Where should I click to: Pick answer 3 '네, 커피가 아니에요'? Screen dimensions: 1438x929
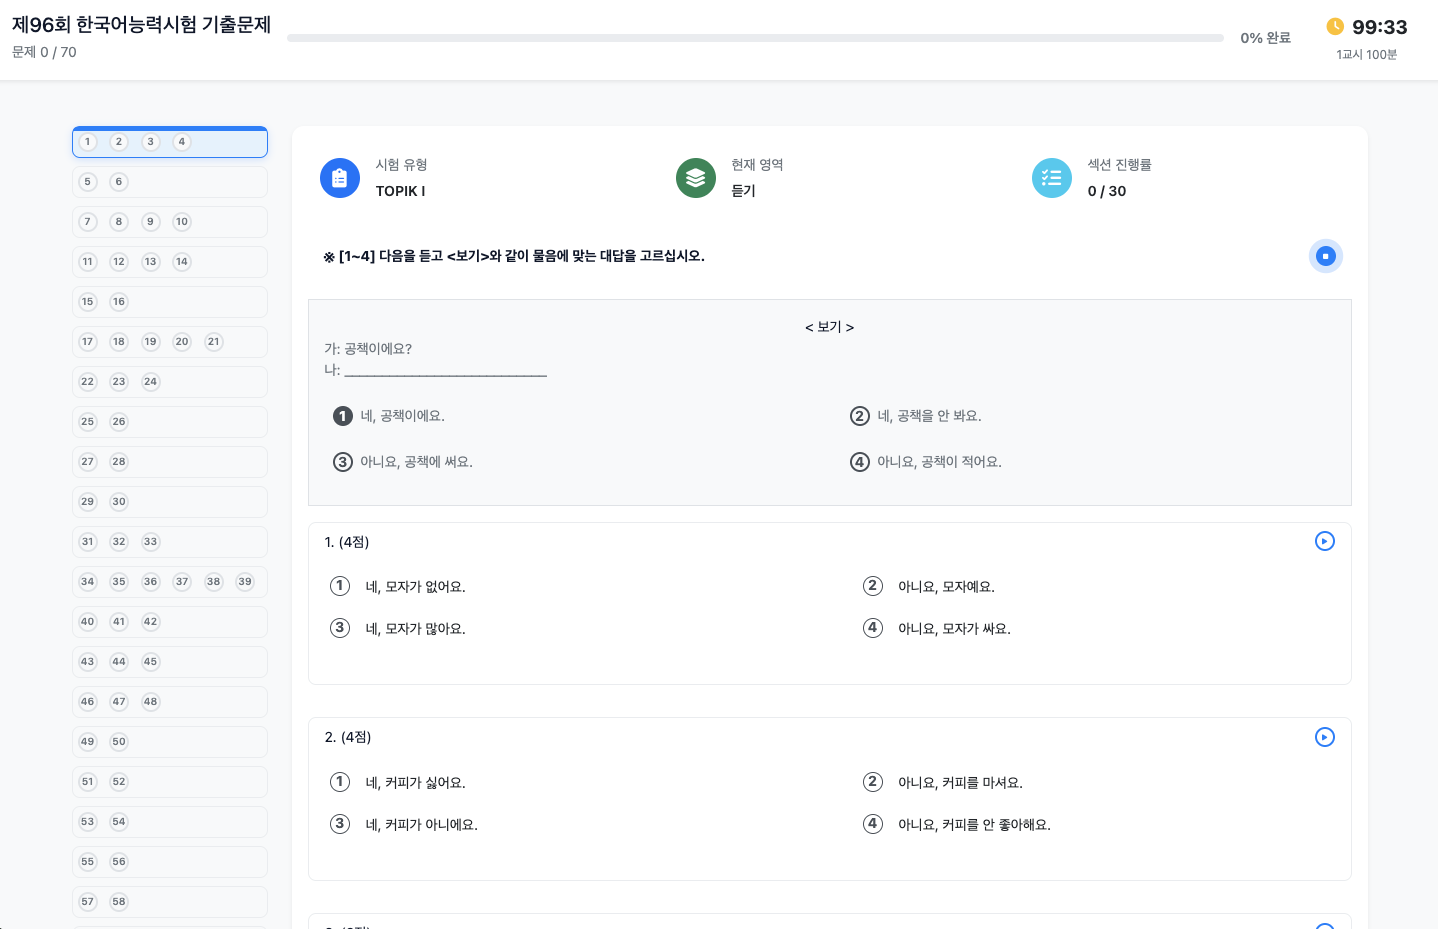(340, 824)
